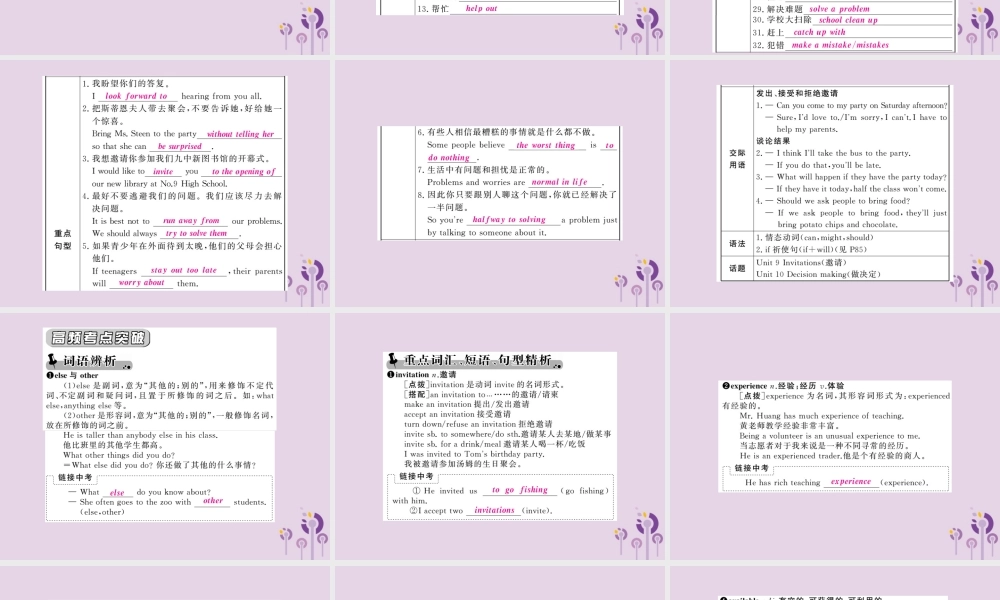Click the answer "worry about"
The width and height of the screenshot is (1000, 600).
click(142, 282)
